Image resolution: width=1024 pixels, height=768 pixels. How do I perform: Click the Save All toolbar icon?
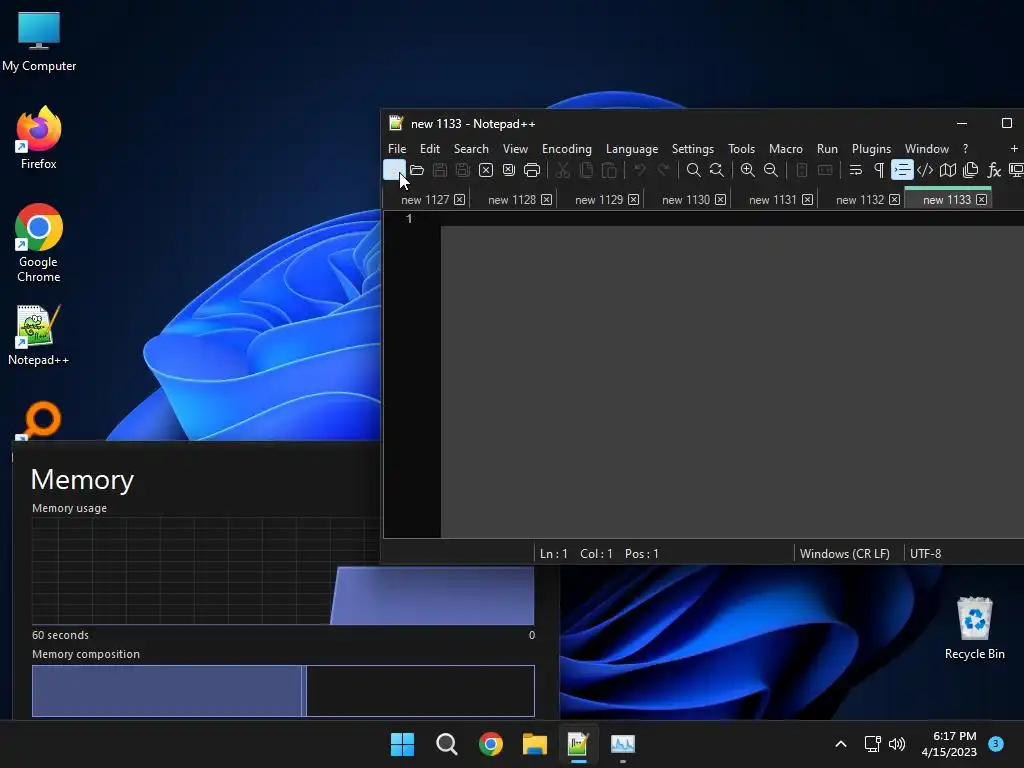click(462, 170)
